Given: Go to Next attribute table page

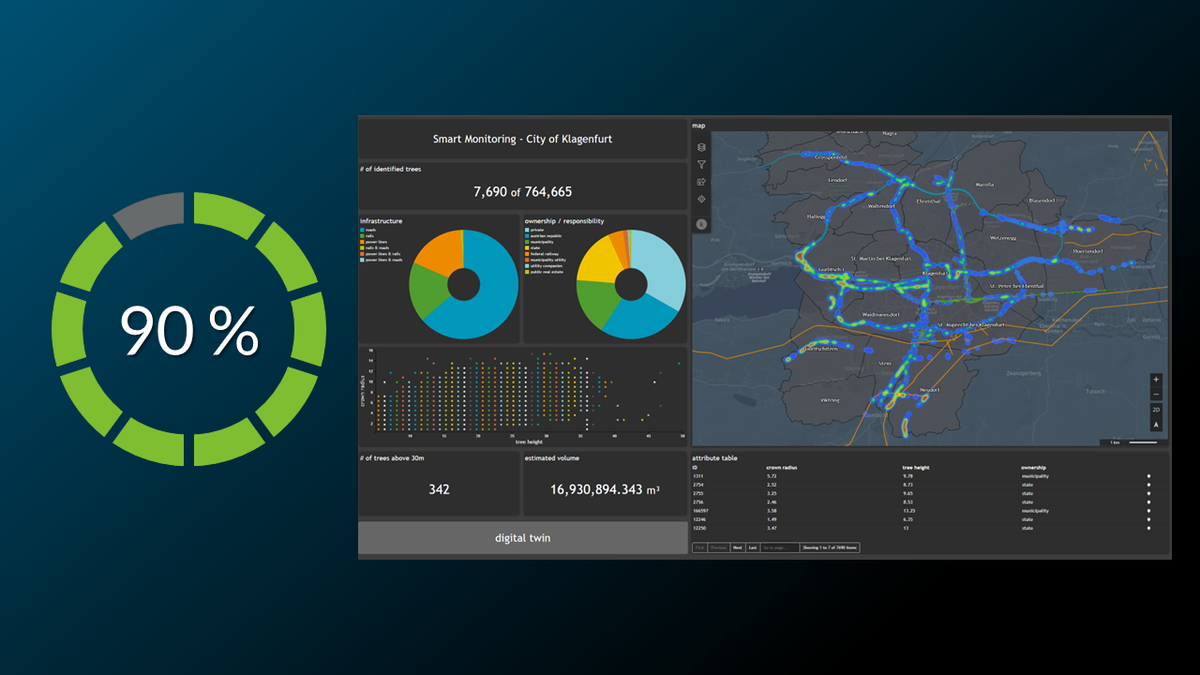Looking at the screenshot, I should [737, 548].
